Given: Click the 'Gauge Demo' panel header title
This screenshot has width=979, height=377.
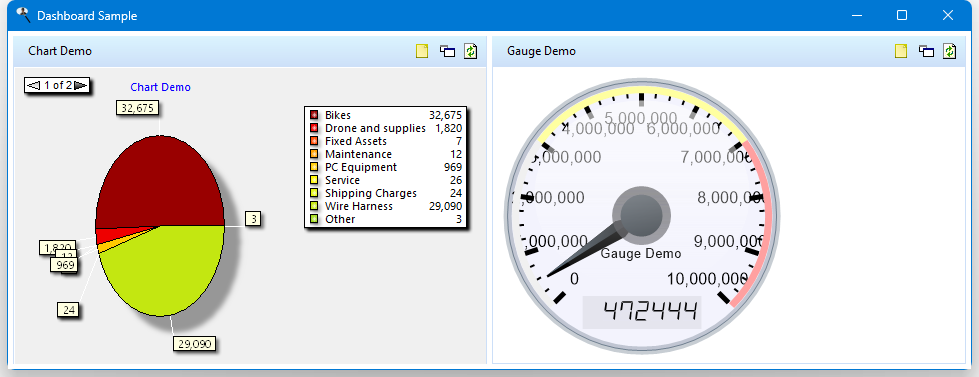Looking at the screenshot, I should tap(541, 51).
